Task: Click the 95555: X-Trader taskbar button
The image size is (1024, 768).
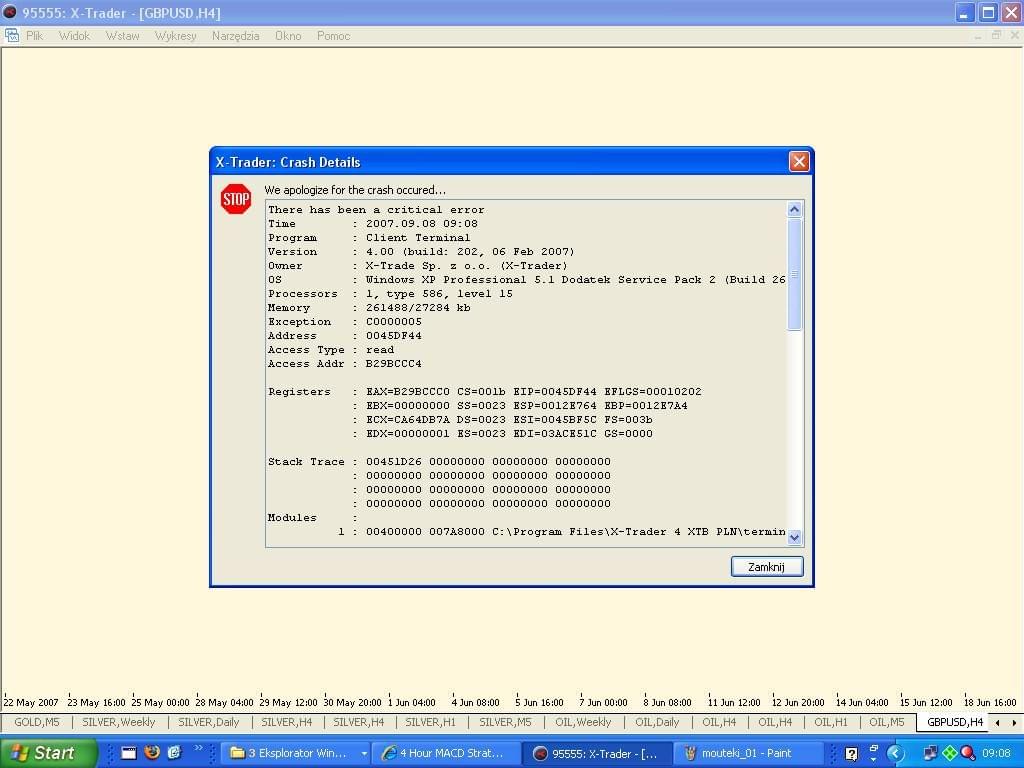Action: (x=597, y=753)
